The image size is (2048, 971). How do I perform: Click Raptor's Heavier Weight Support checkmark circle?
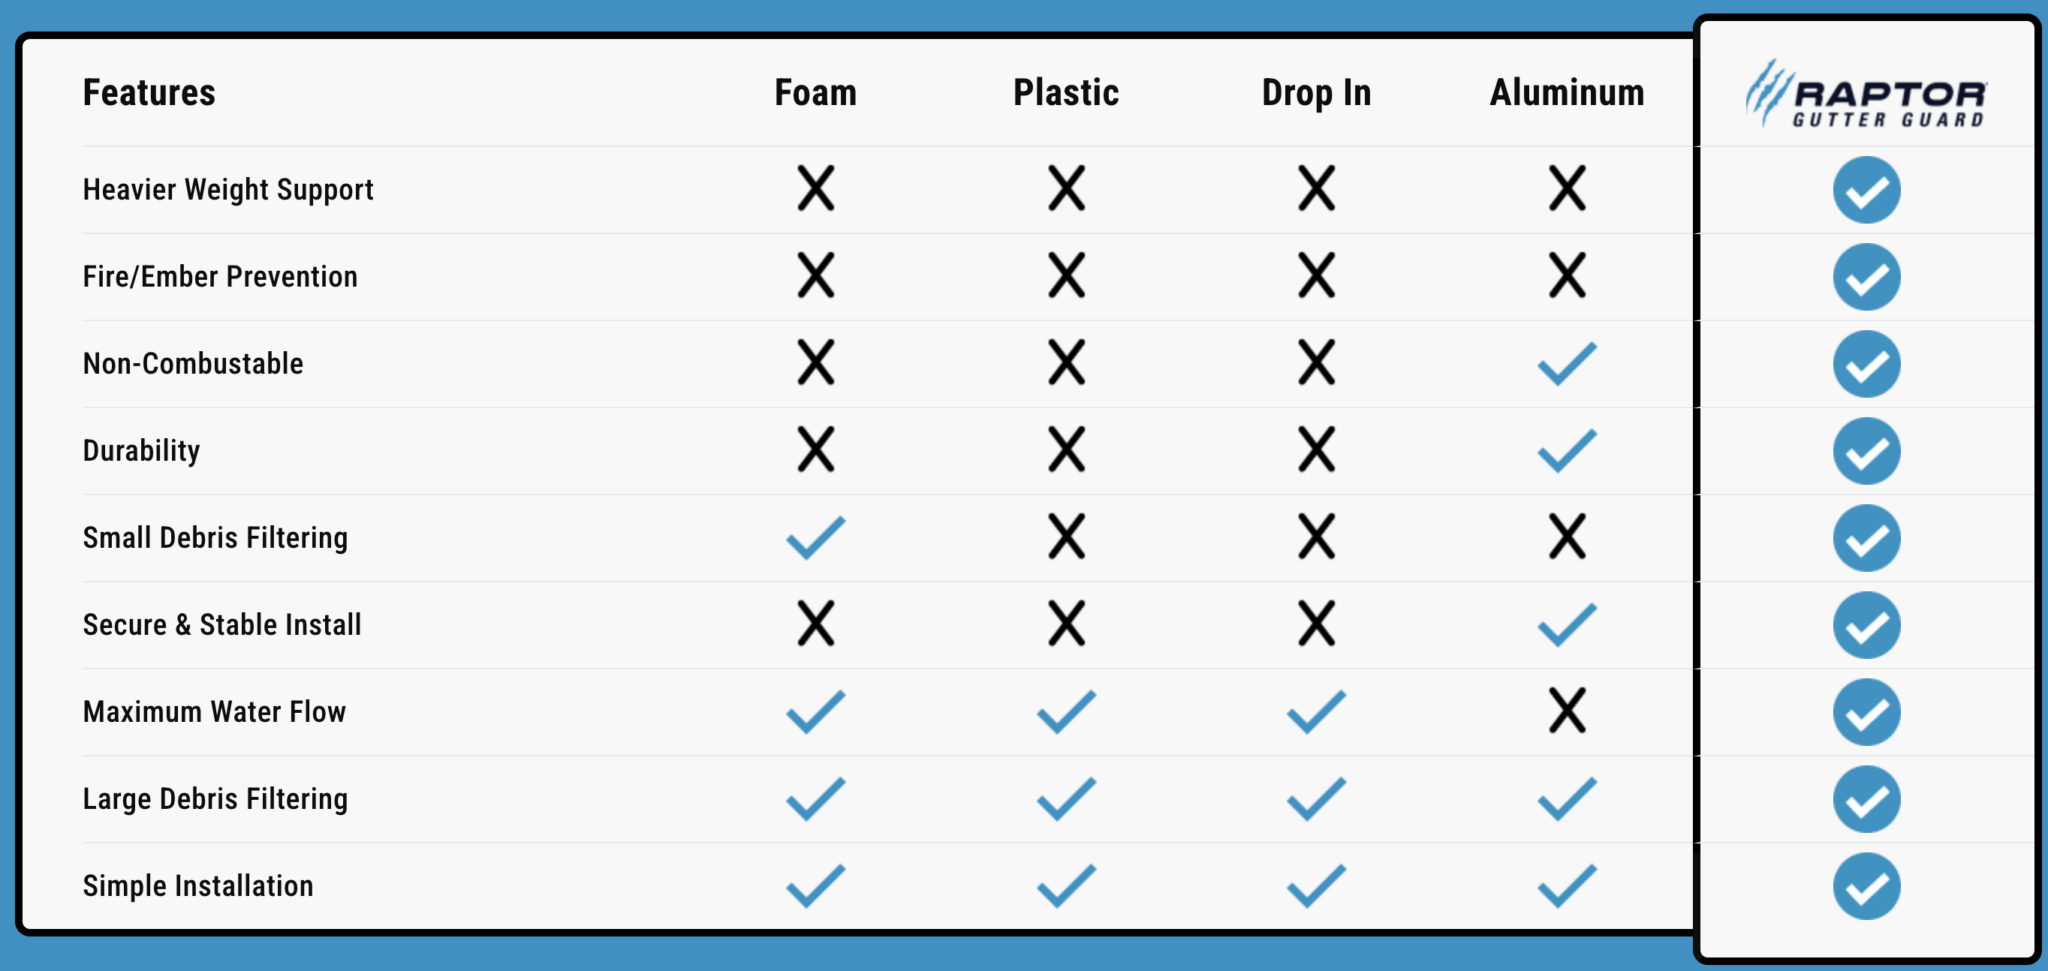[1866, 190]
